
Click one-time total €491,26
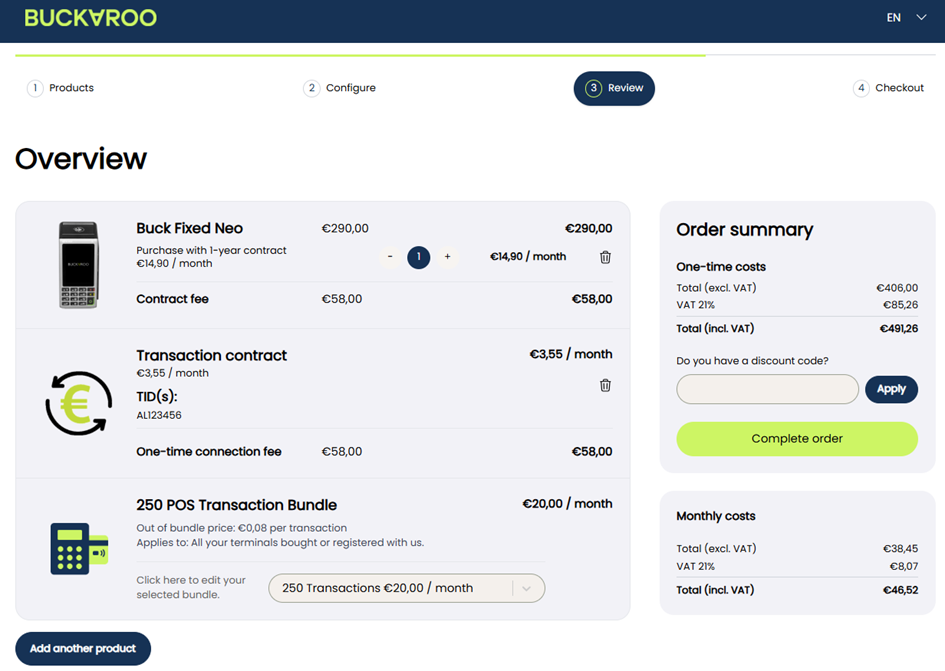(x=899, y=329)
